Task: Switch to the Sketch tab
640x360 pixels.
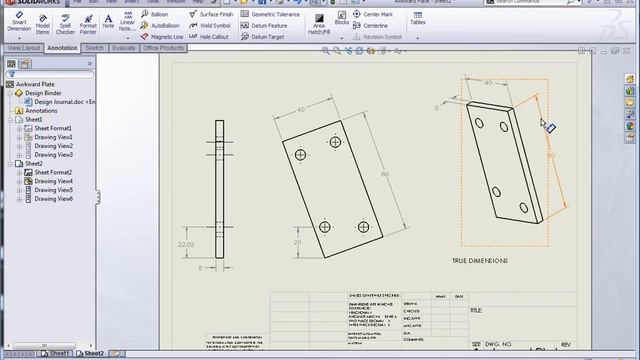Action: pos(94,48)
